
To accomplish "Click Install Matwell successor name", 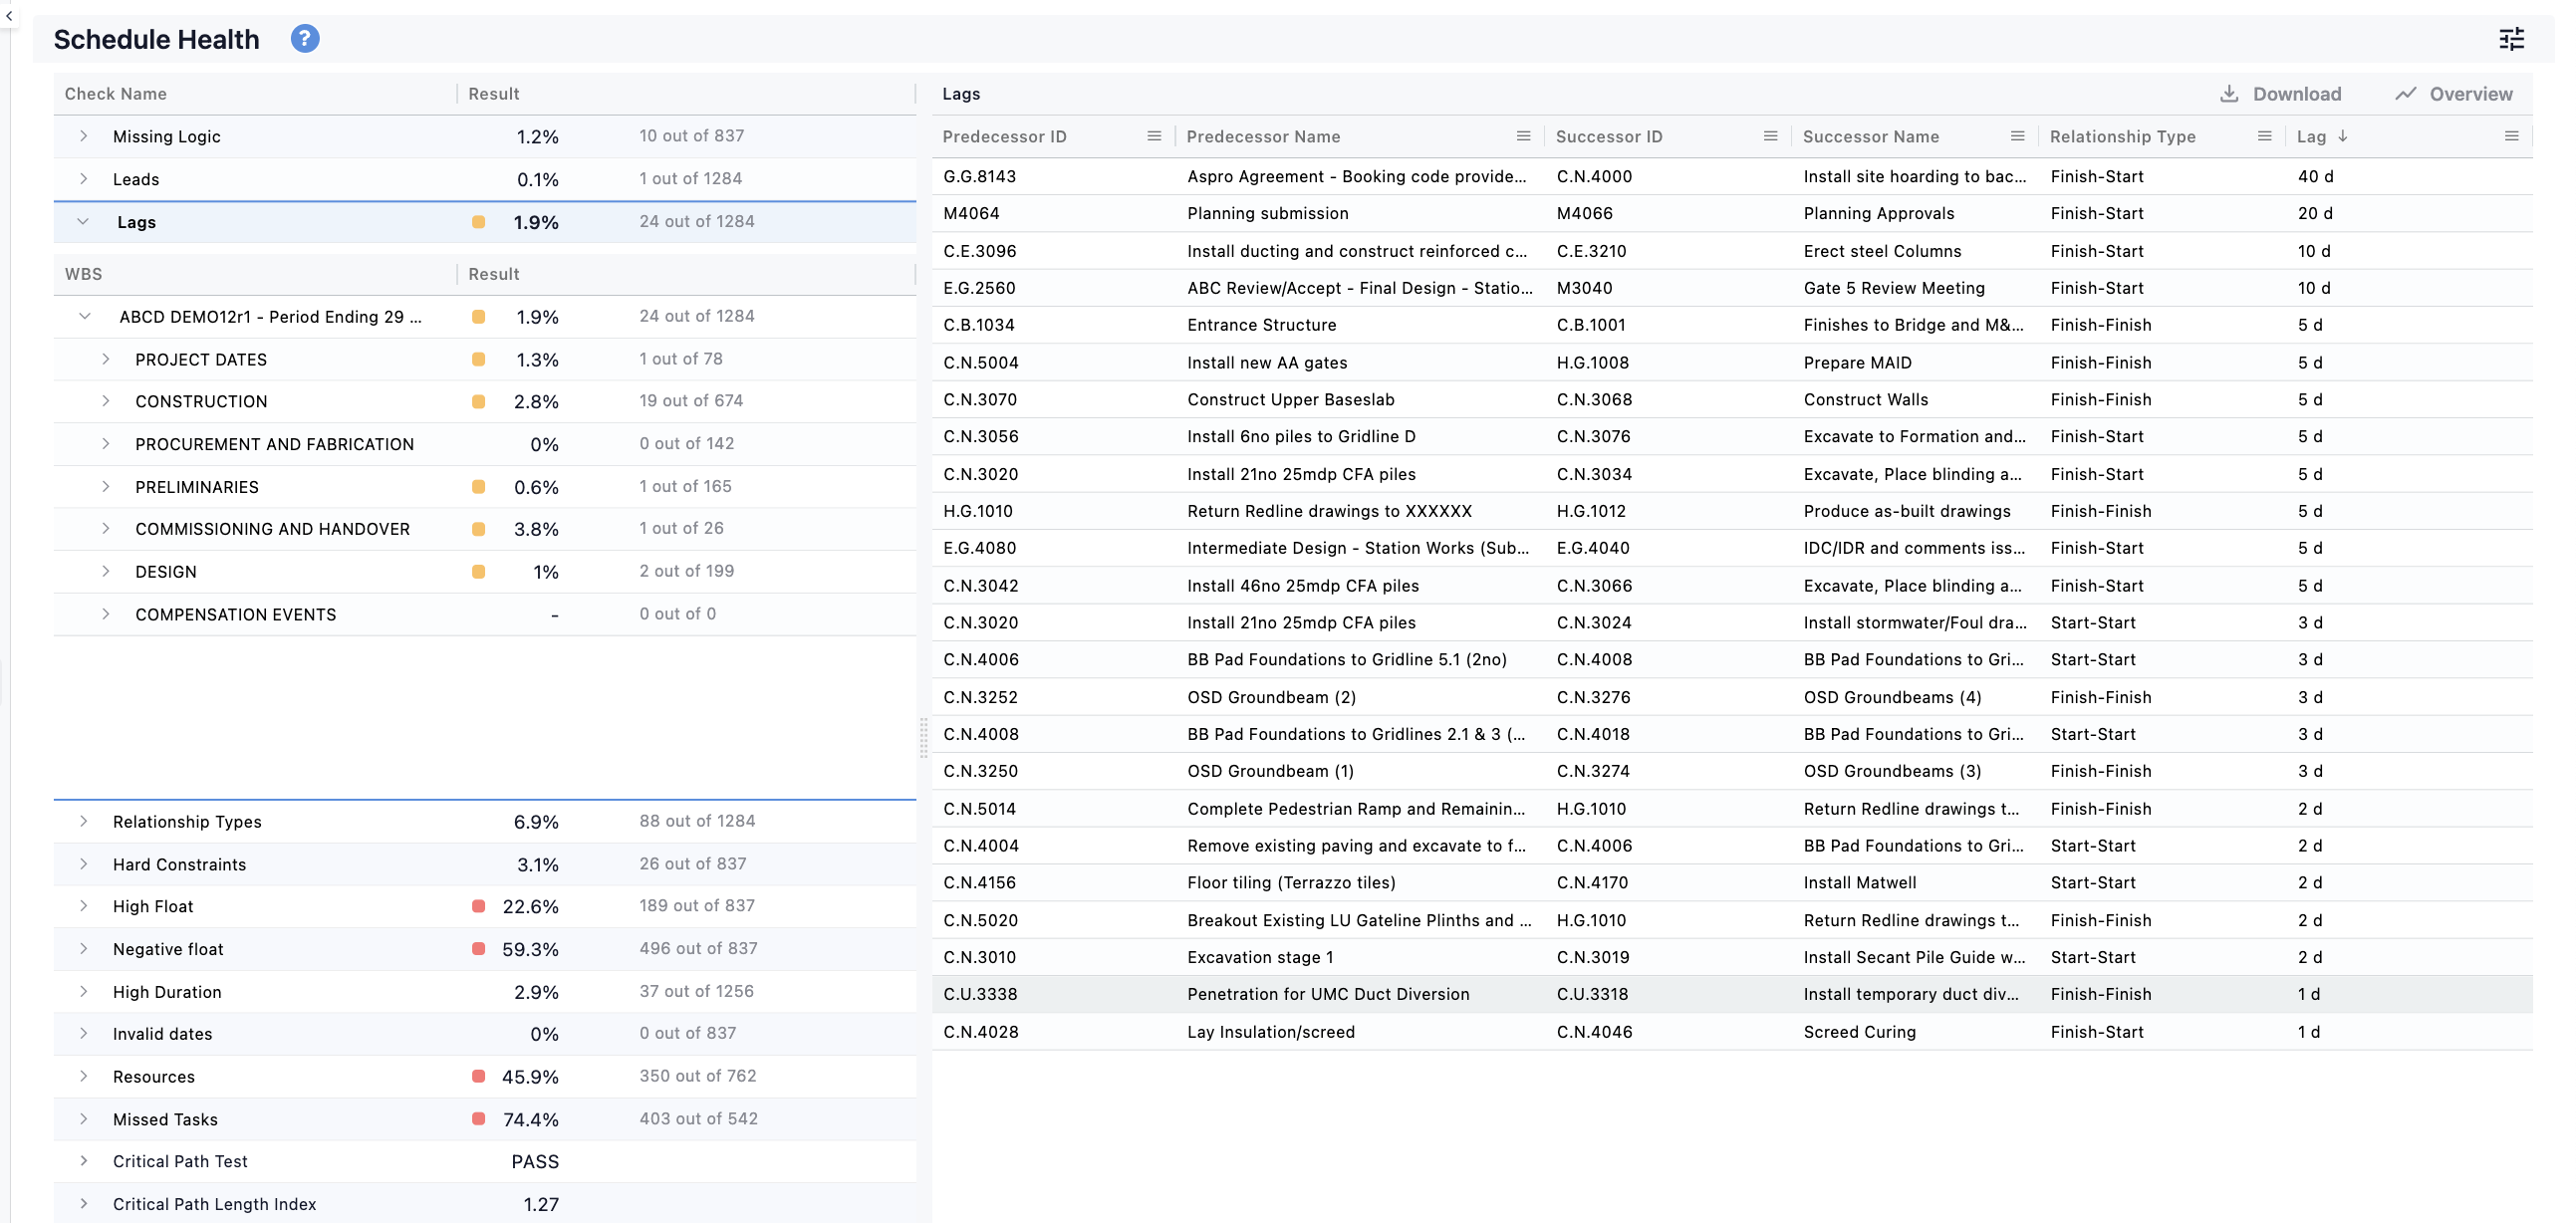I will [x=1859, y=882].
